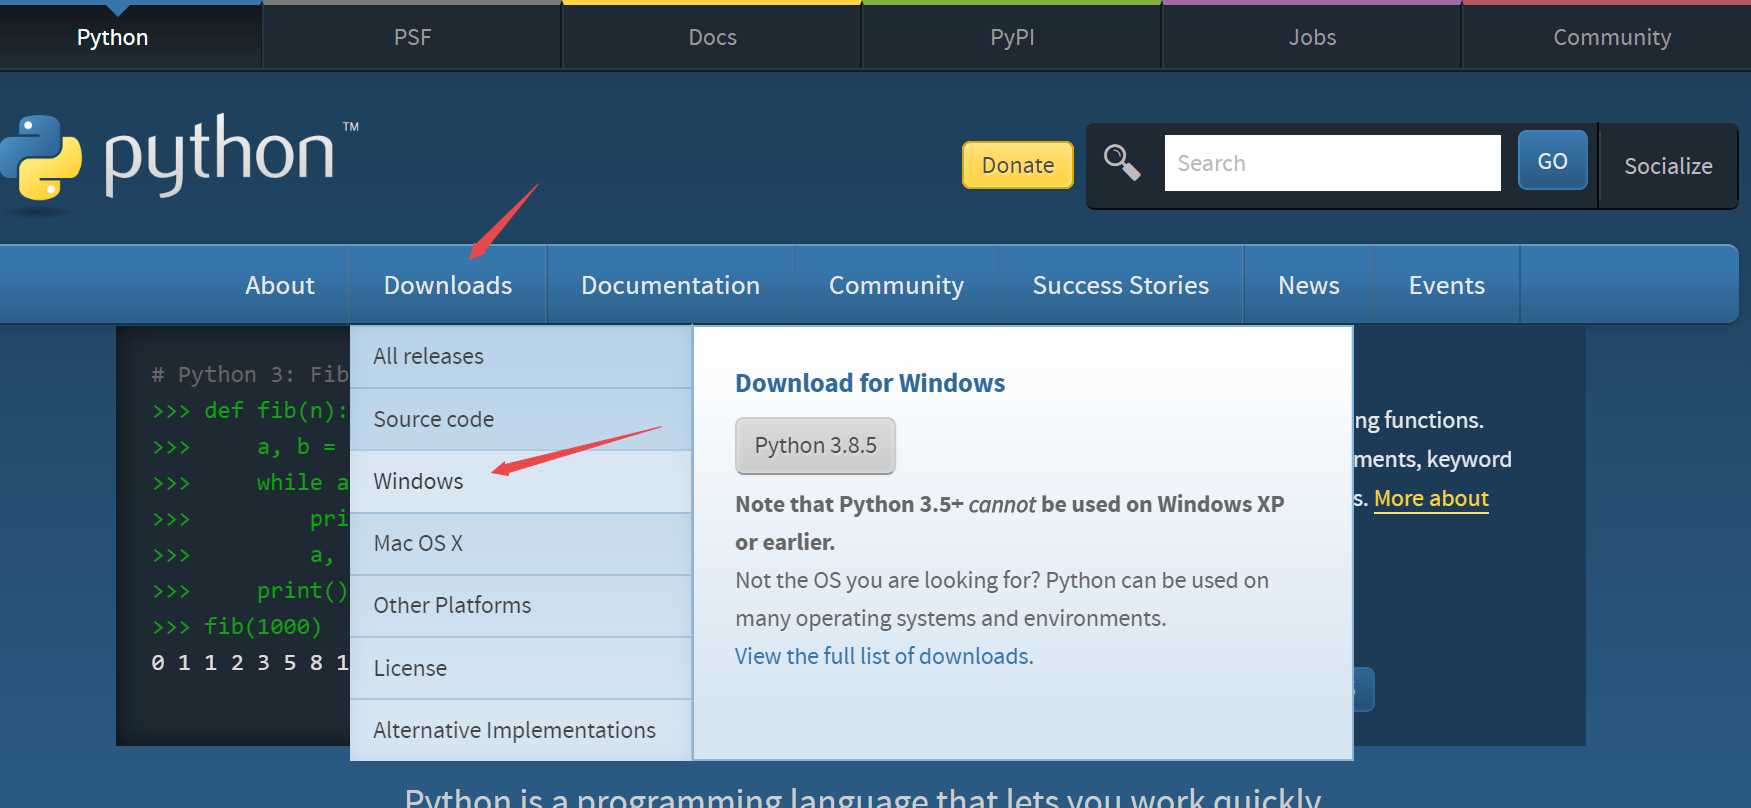Screen dimensions: 1751x808
Task: Click the '>>> def fib(n):' code line
Action: tap(249, 410)
